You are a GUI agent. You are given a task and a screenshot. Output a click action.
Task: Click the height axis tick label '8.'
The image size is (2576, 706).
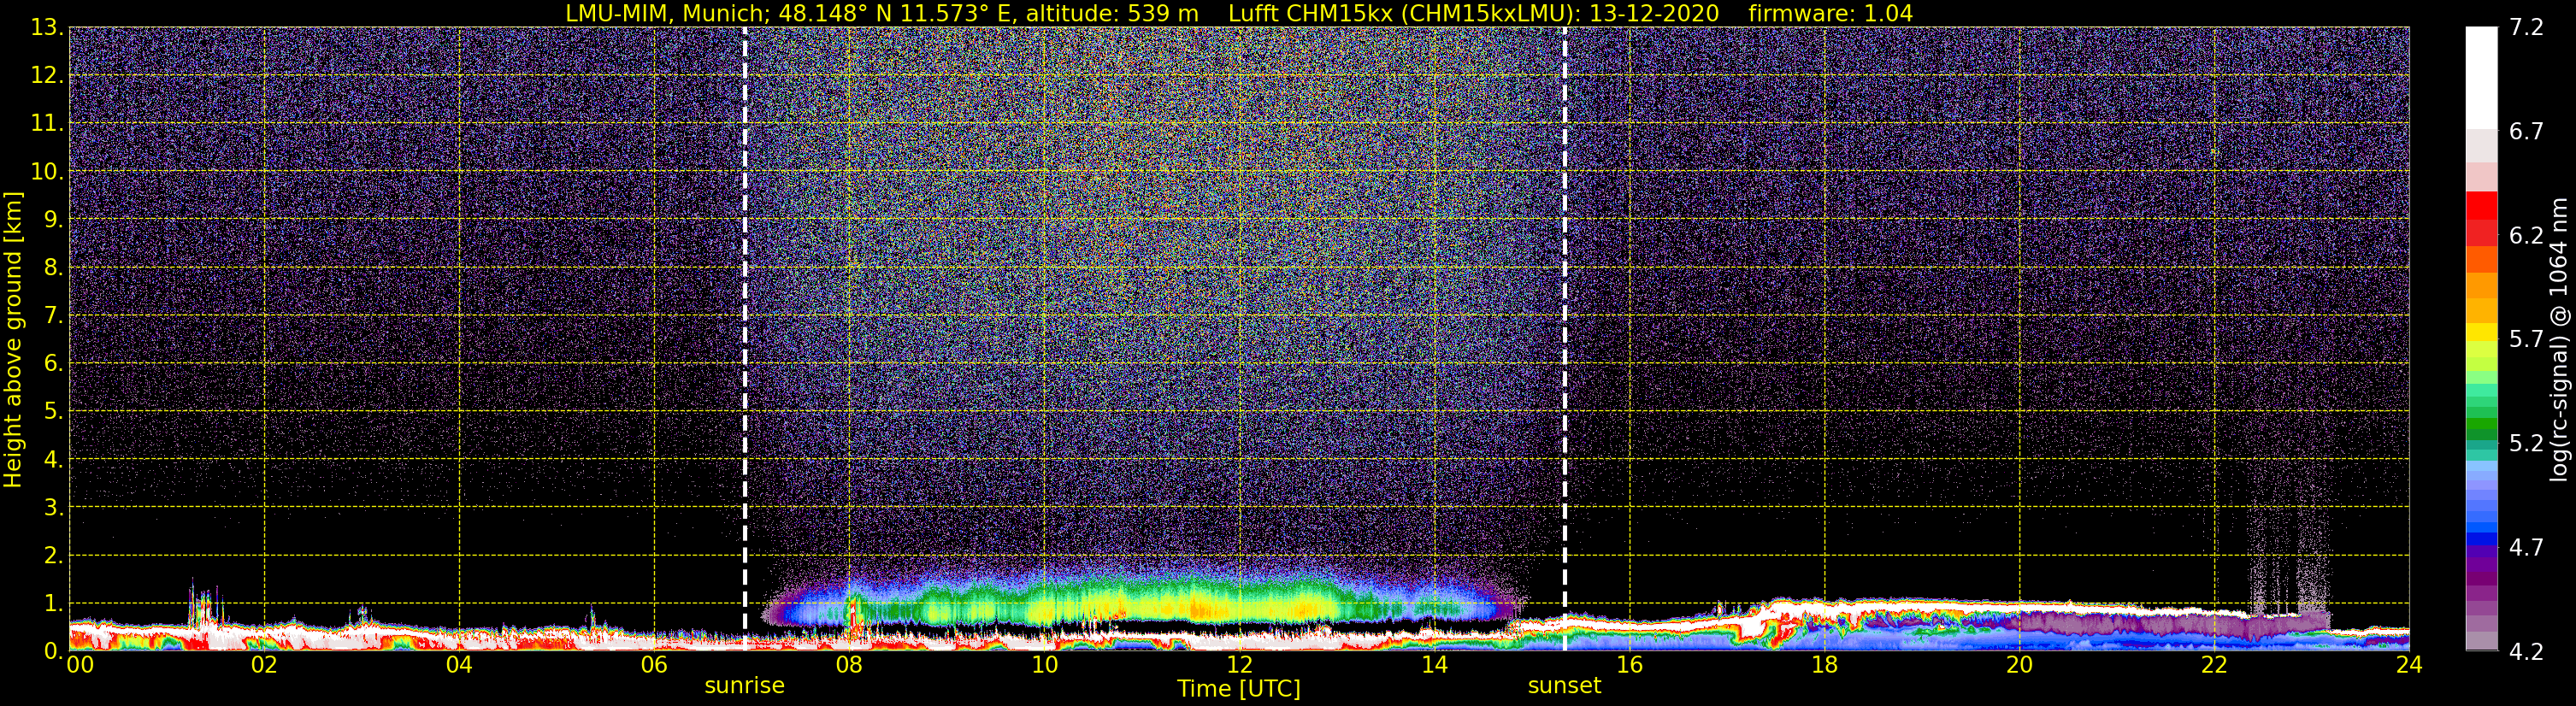coord(54,267)
